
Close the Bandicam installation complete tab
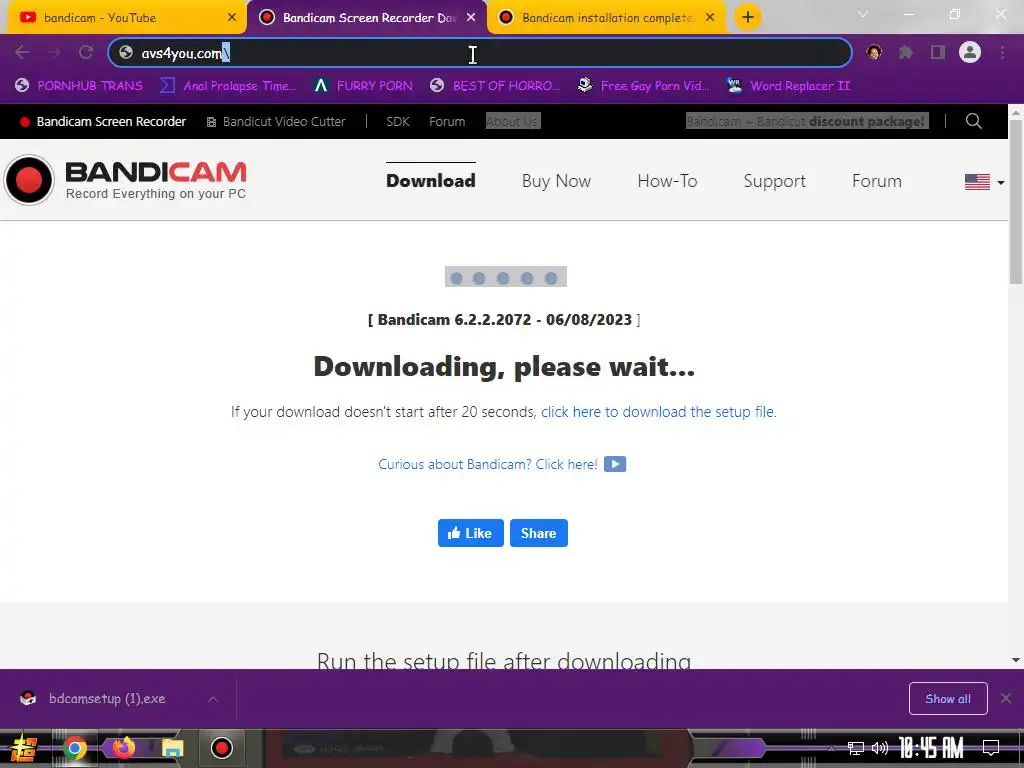click(710, 18)
